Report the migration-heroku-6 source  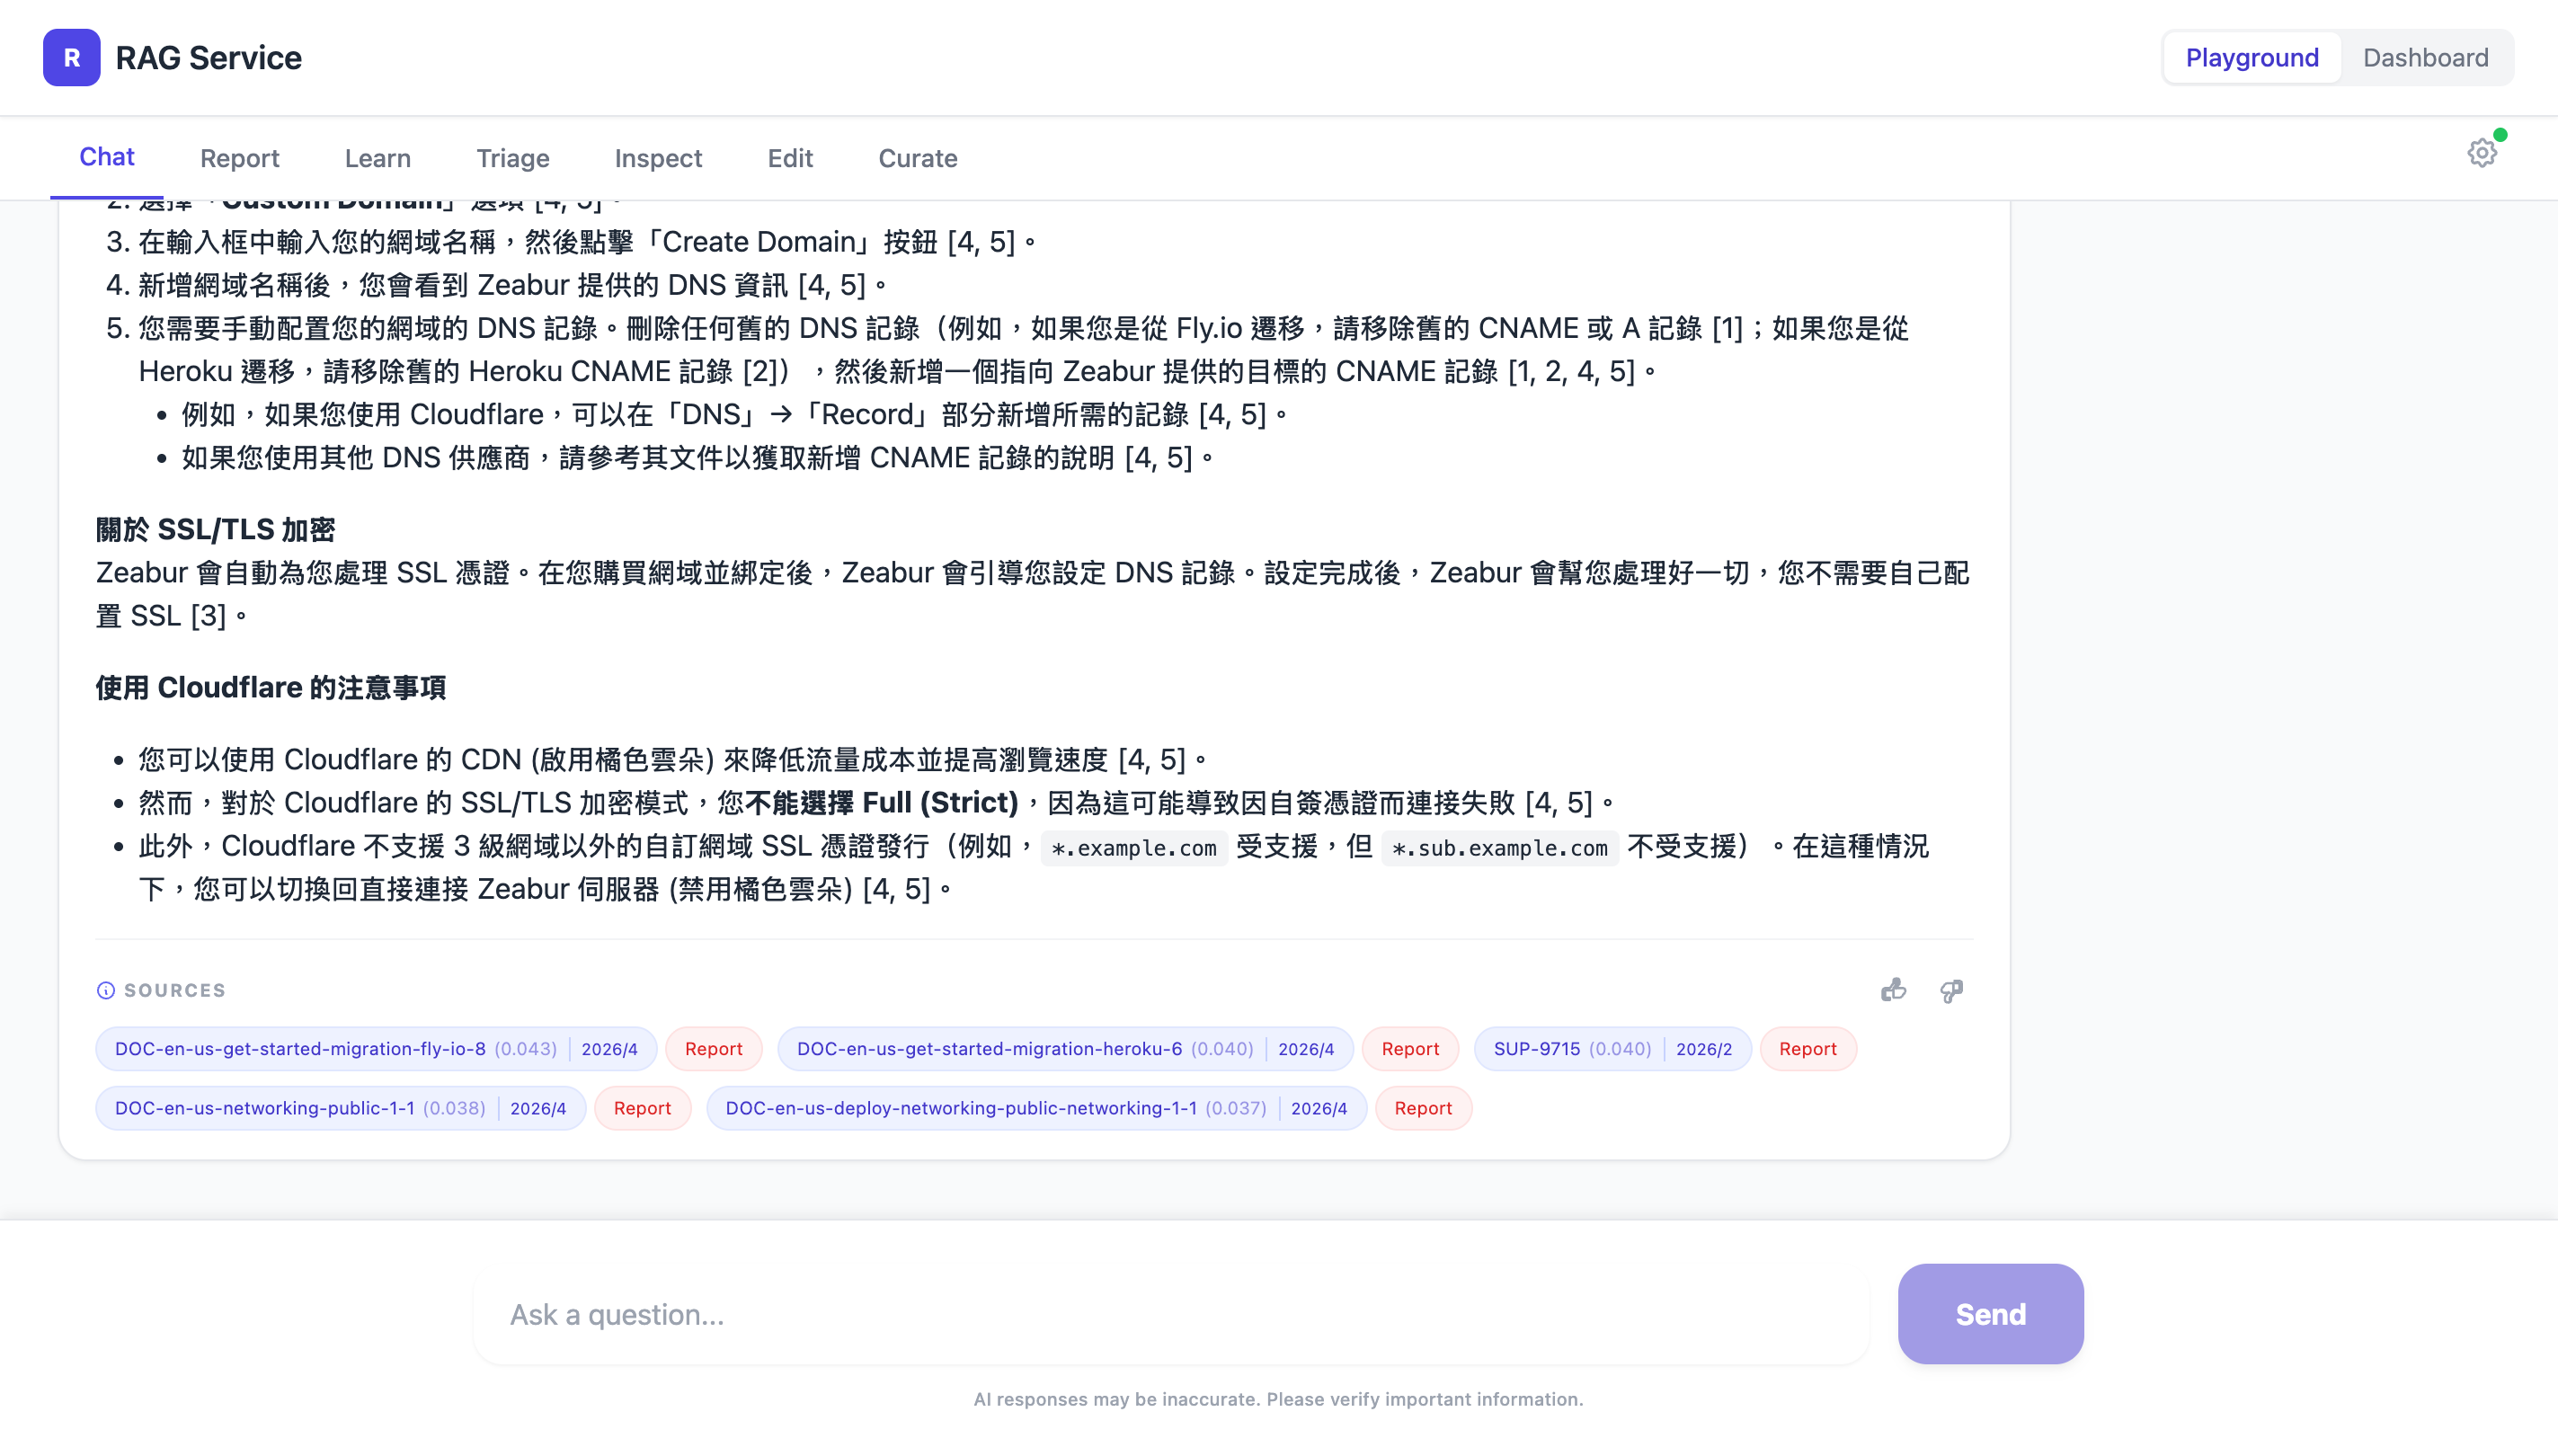[x=1409, y=1049]
